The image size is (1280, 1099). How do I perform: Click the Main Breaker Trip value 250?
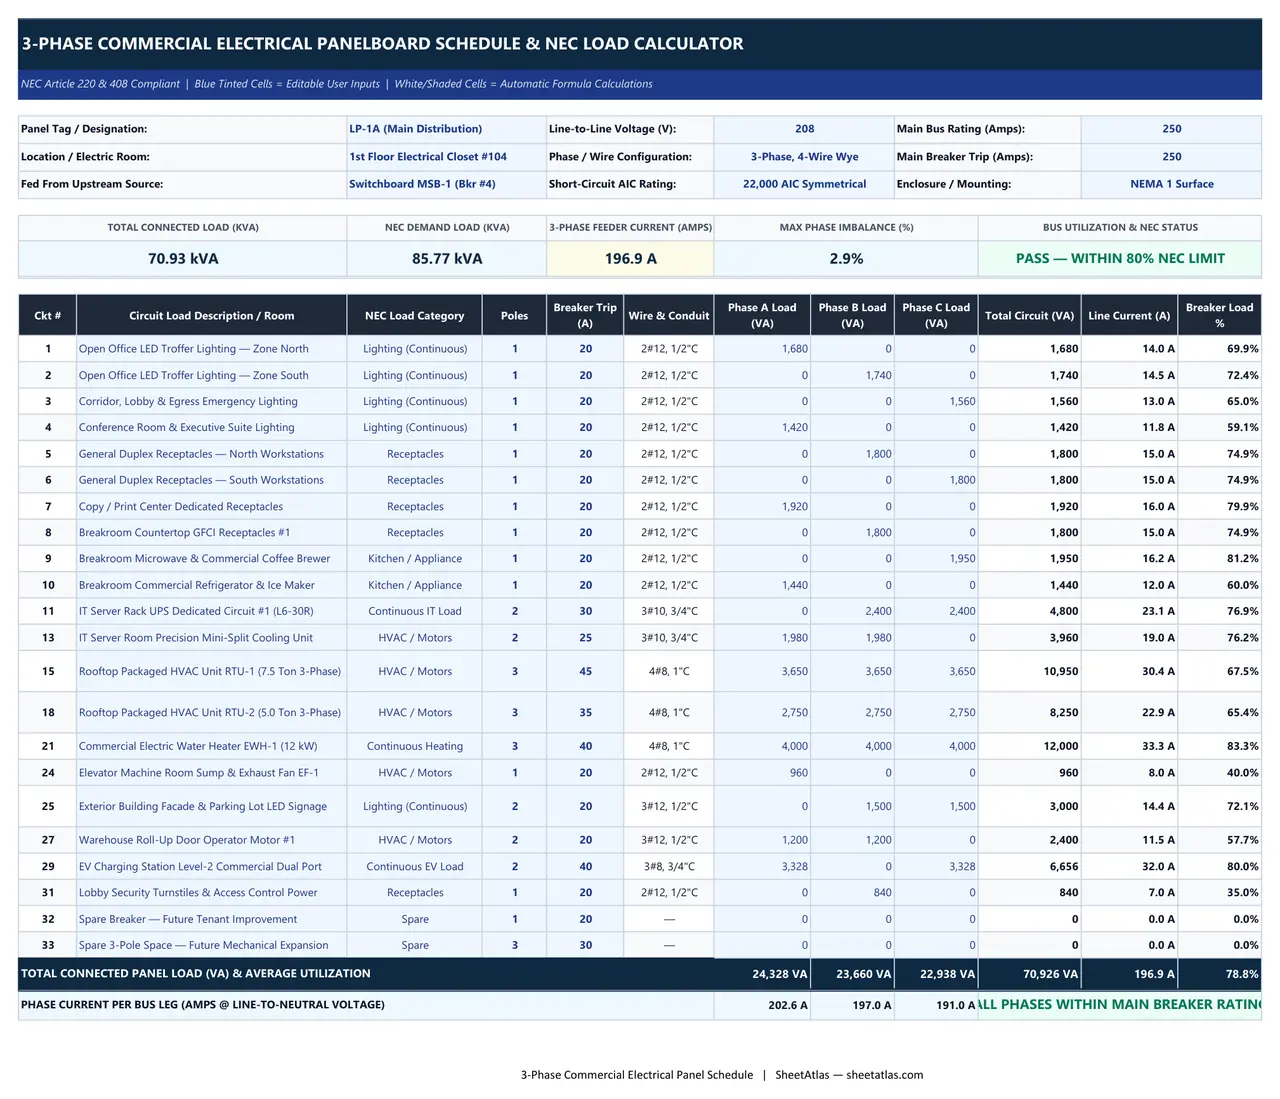(x=1171, y=157)
